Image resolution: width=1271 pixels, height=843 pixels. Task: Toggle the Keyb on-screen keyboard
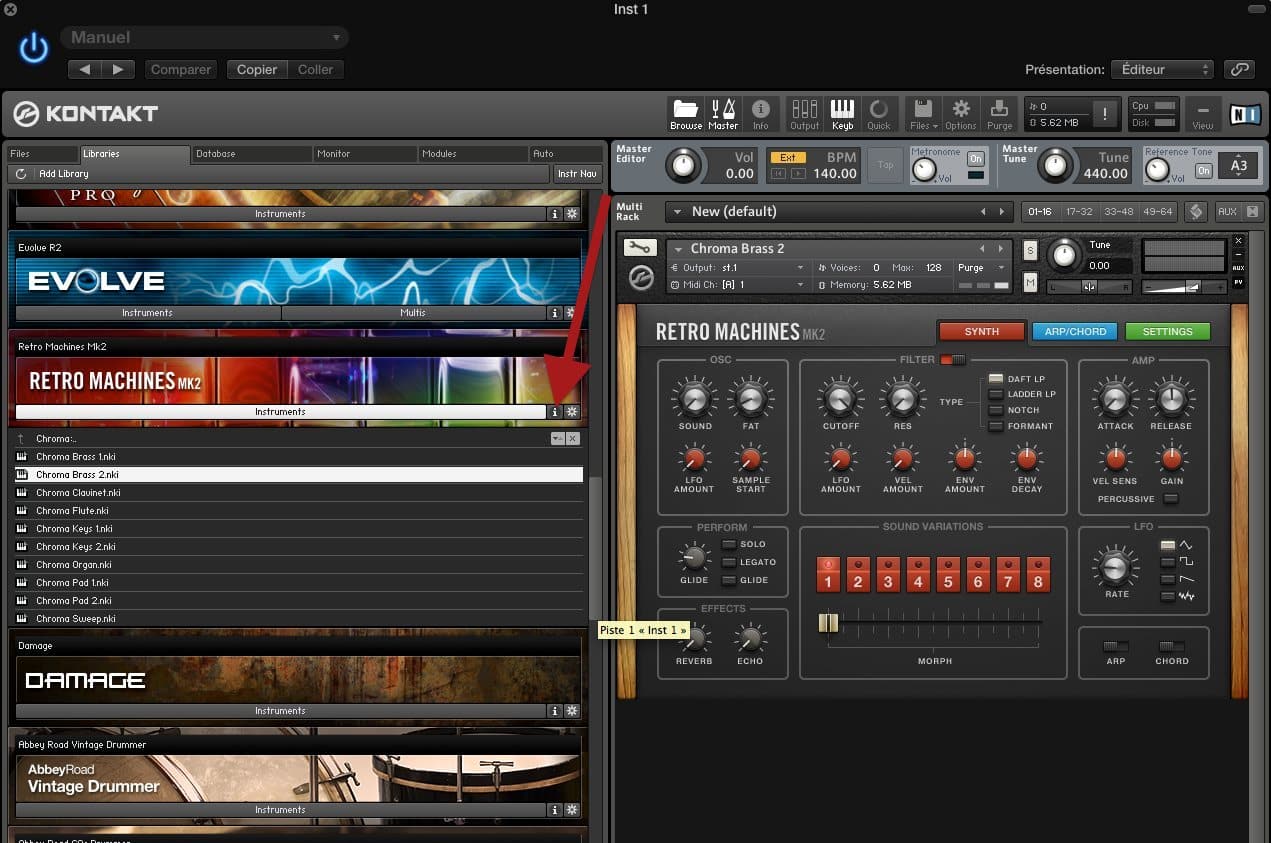[x=842, y=114]
